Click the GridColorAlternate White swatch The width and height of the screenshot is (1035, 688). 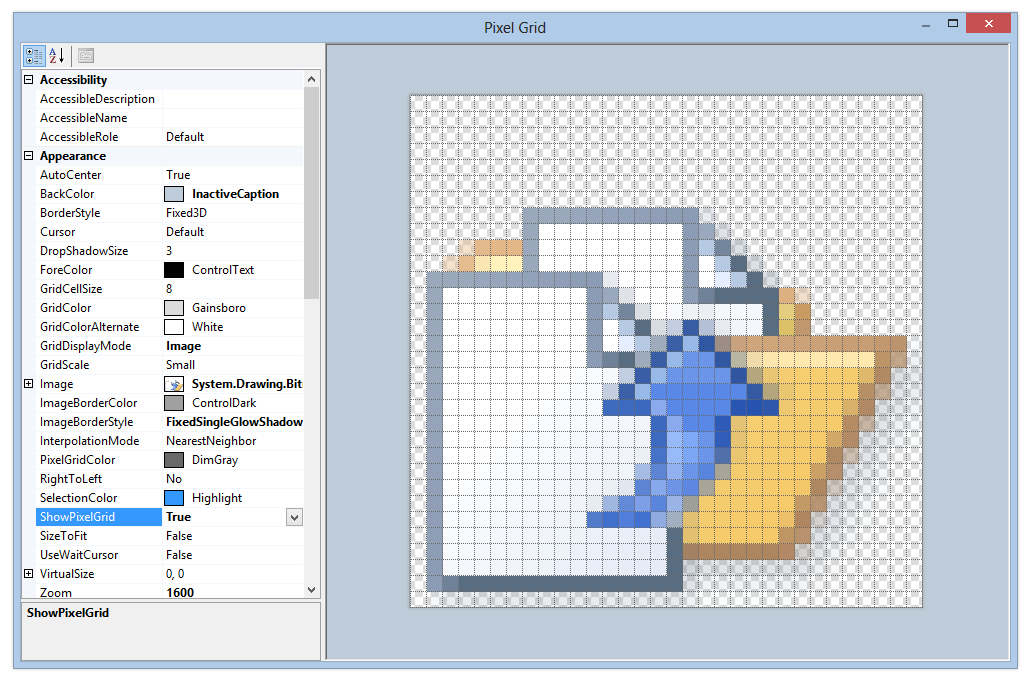tap(174, 327)
